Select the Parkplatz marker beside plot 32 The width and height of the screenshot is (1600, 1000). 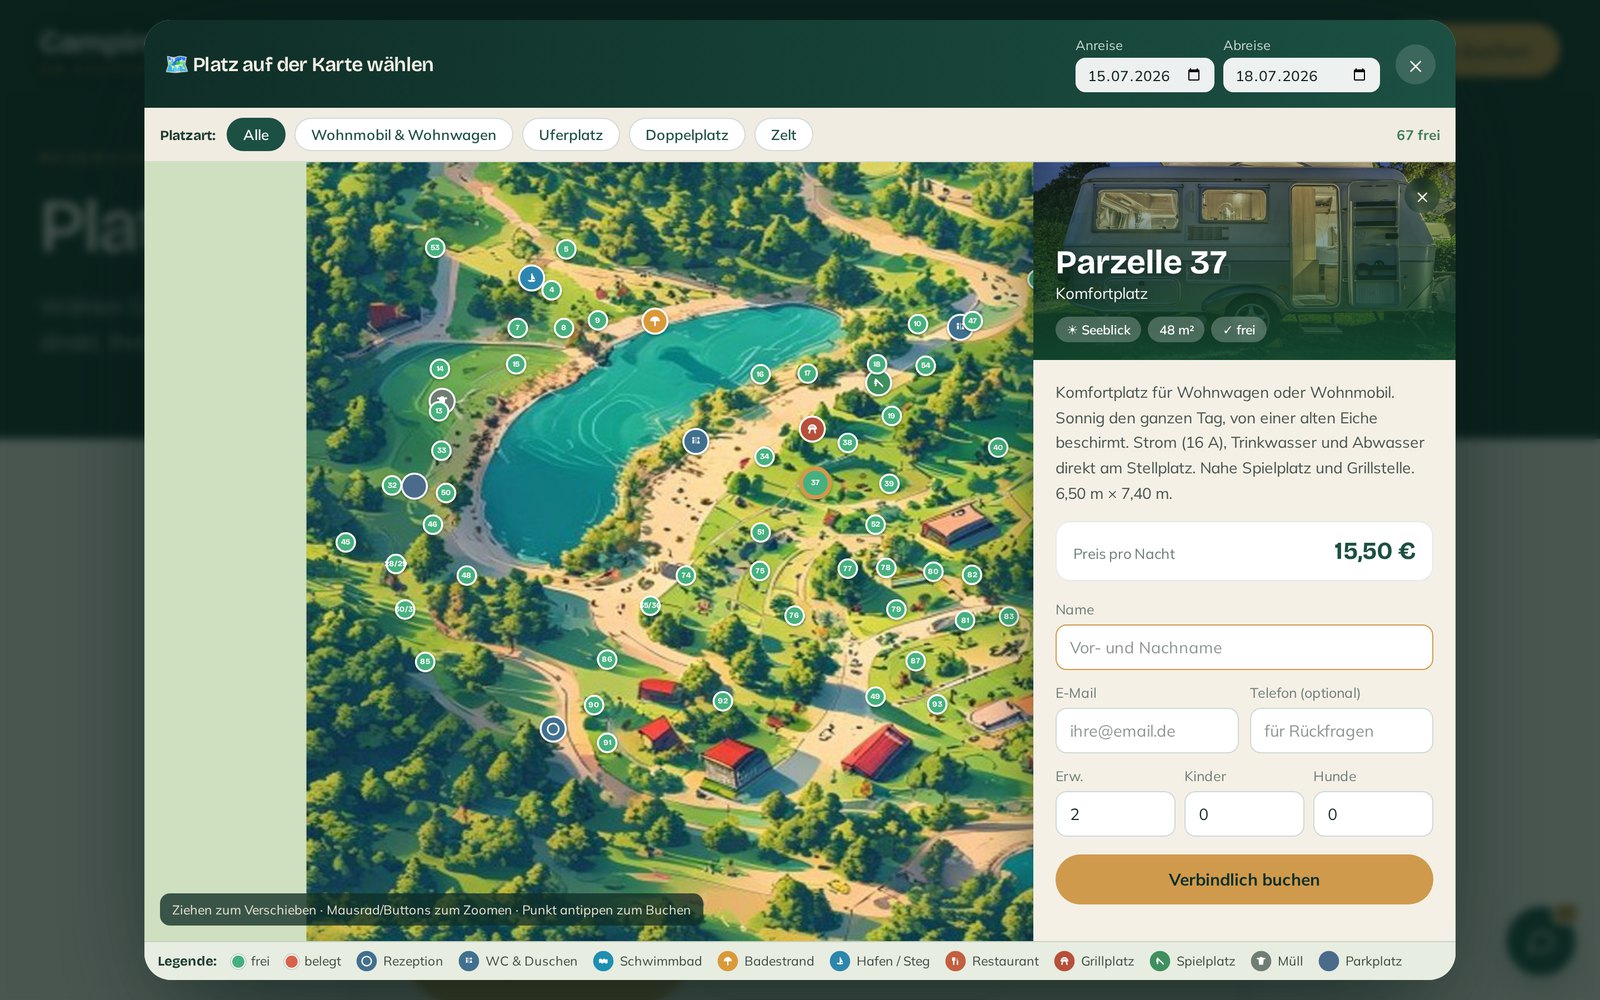(x=414, y=486)
